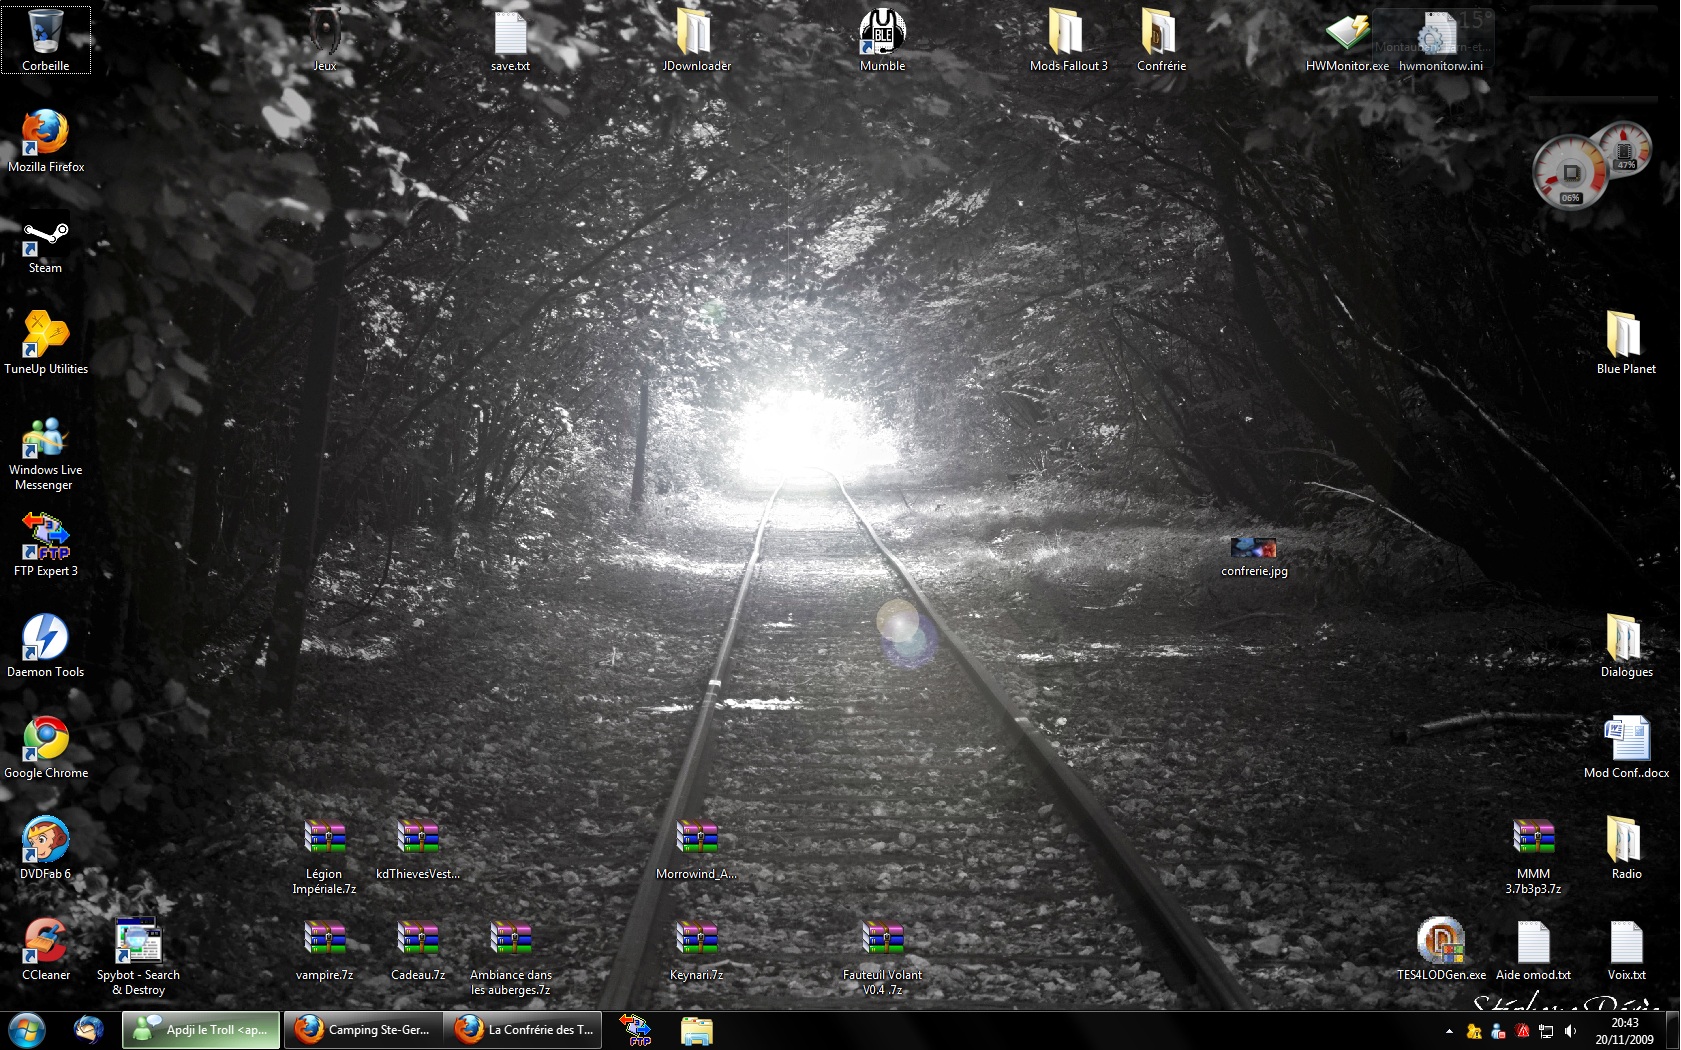Show hidden system tray icons
1681x1050 pixels.
click(1449, 1031)
